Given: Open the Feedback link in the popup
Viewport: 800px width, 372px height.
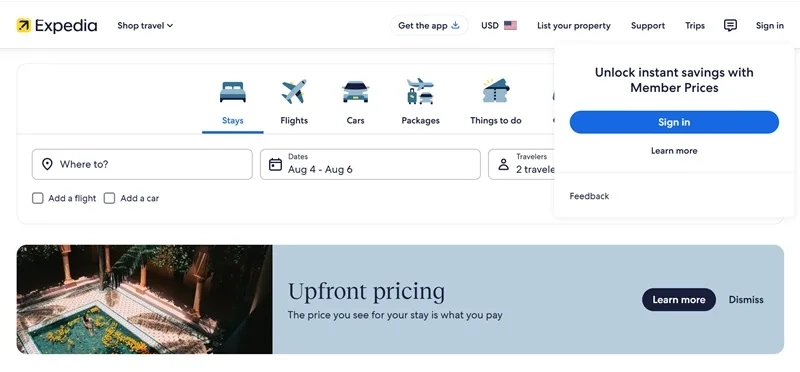Looking at the screenshot, I should click(x=589, y=196).
